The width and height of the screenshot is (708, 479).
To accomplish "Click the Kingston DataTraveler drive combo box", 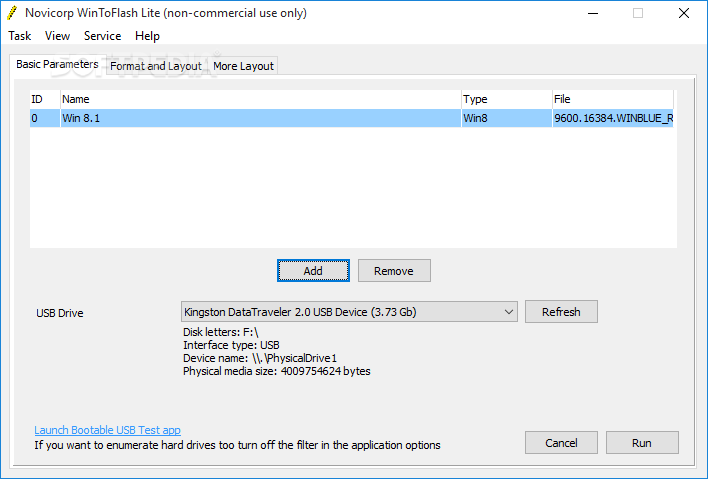I will tap(349, 312).
